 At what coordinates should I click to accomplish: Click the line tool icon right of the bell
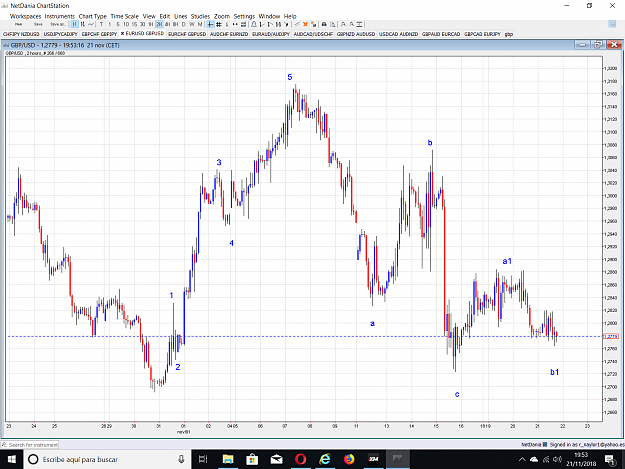coord(262,24)
